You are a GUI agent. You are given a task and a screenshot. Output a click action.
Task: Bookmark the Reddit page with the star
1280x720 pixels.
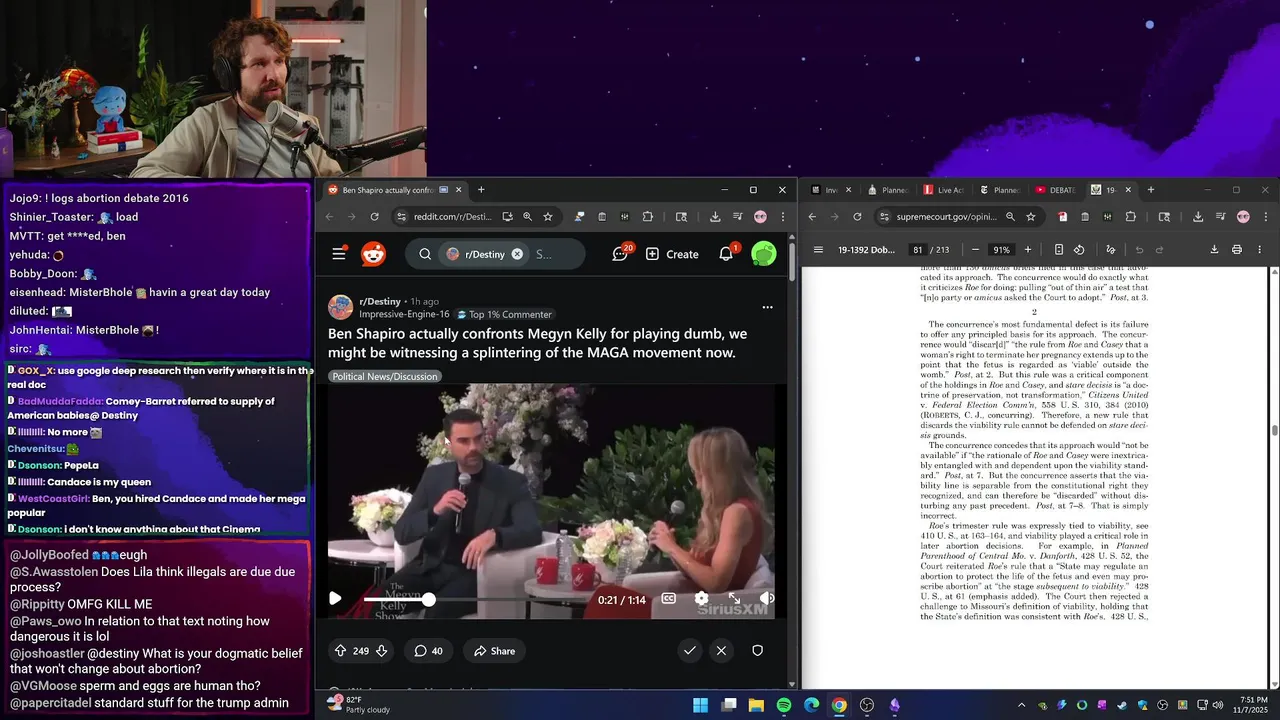pyautogui.click(x=547, y=216)
